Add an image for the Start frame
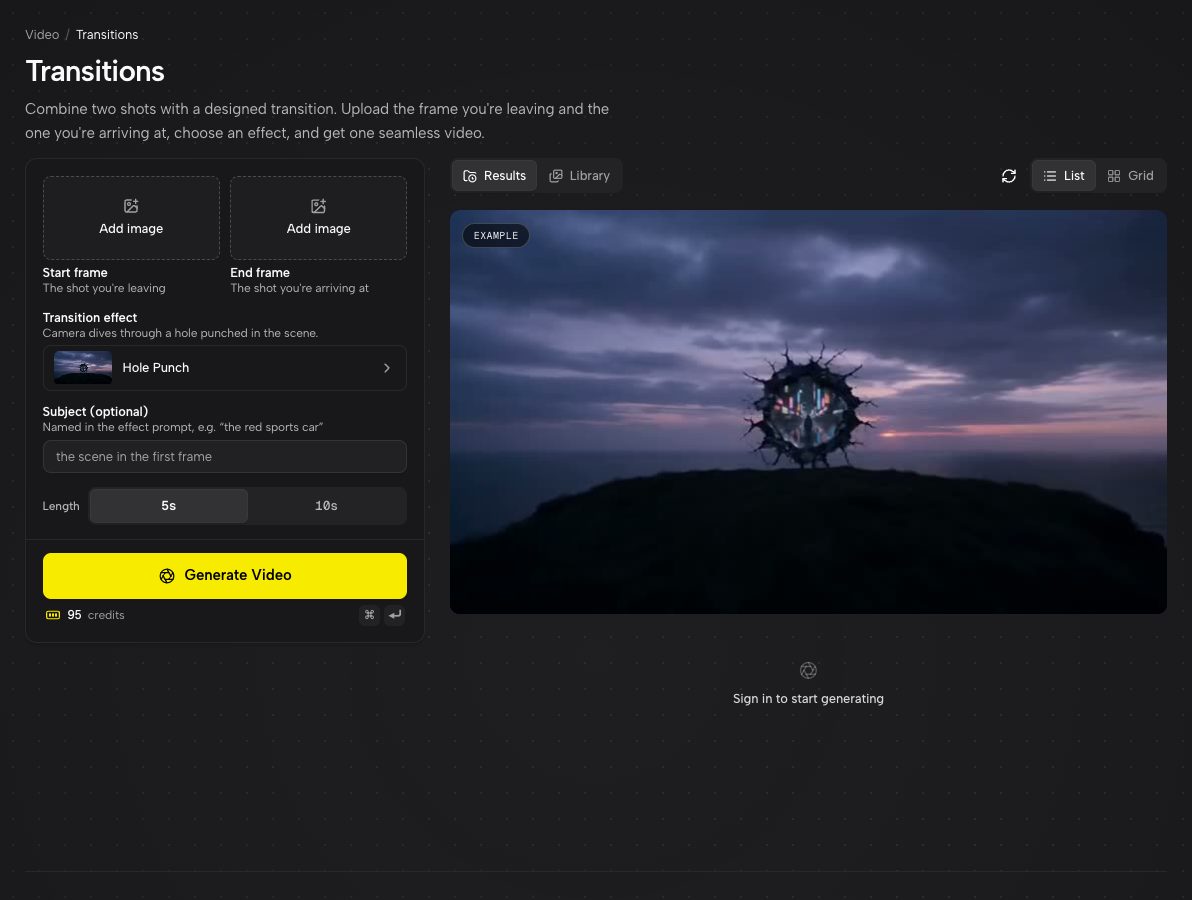 coord(132,218)
